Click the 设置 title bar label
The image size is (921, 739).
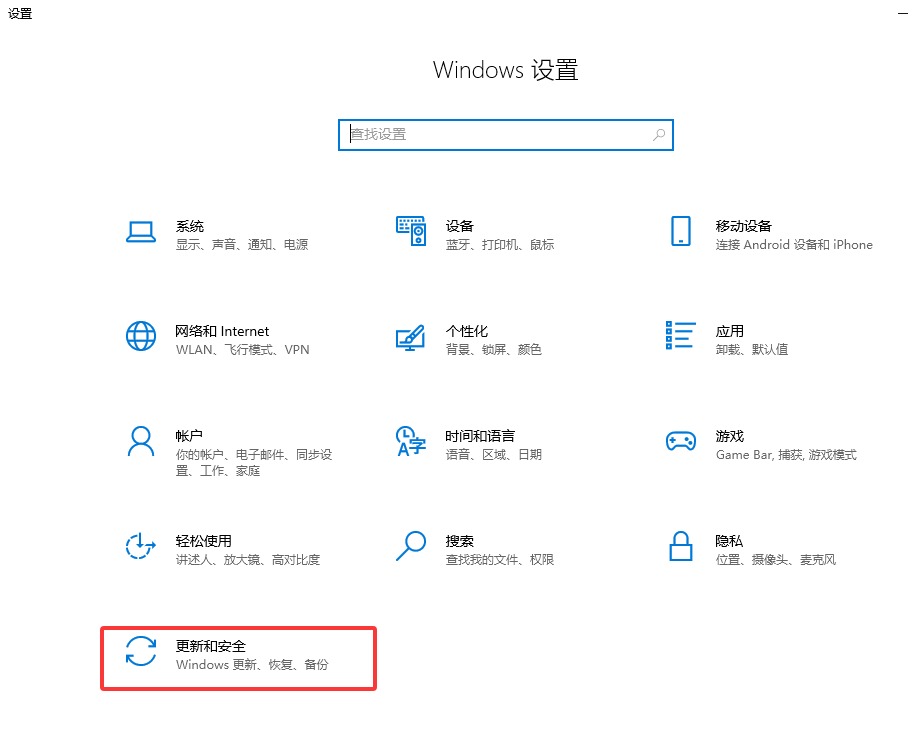19,14
